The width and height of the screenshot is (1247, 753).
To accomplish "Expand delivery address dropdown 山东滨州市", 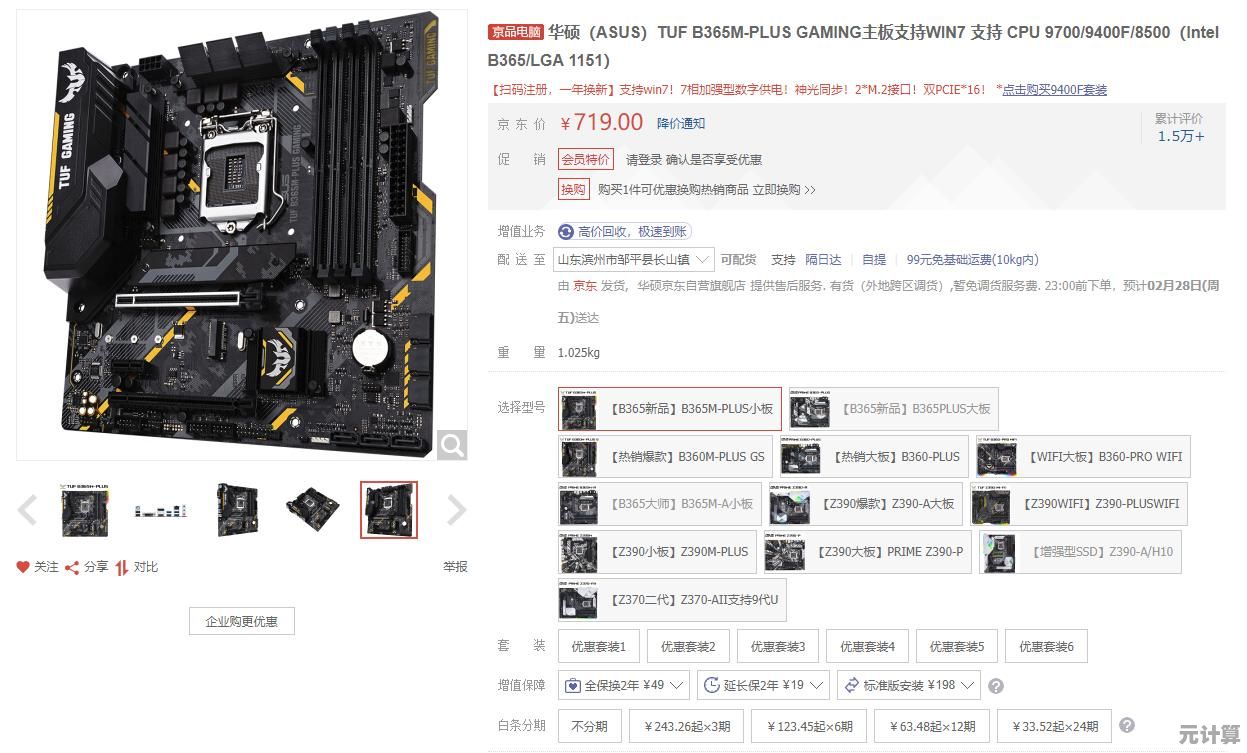I will [634, 260].
